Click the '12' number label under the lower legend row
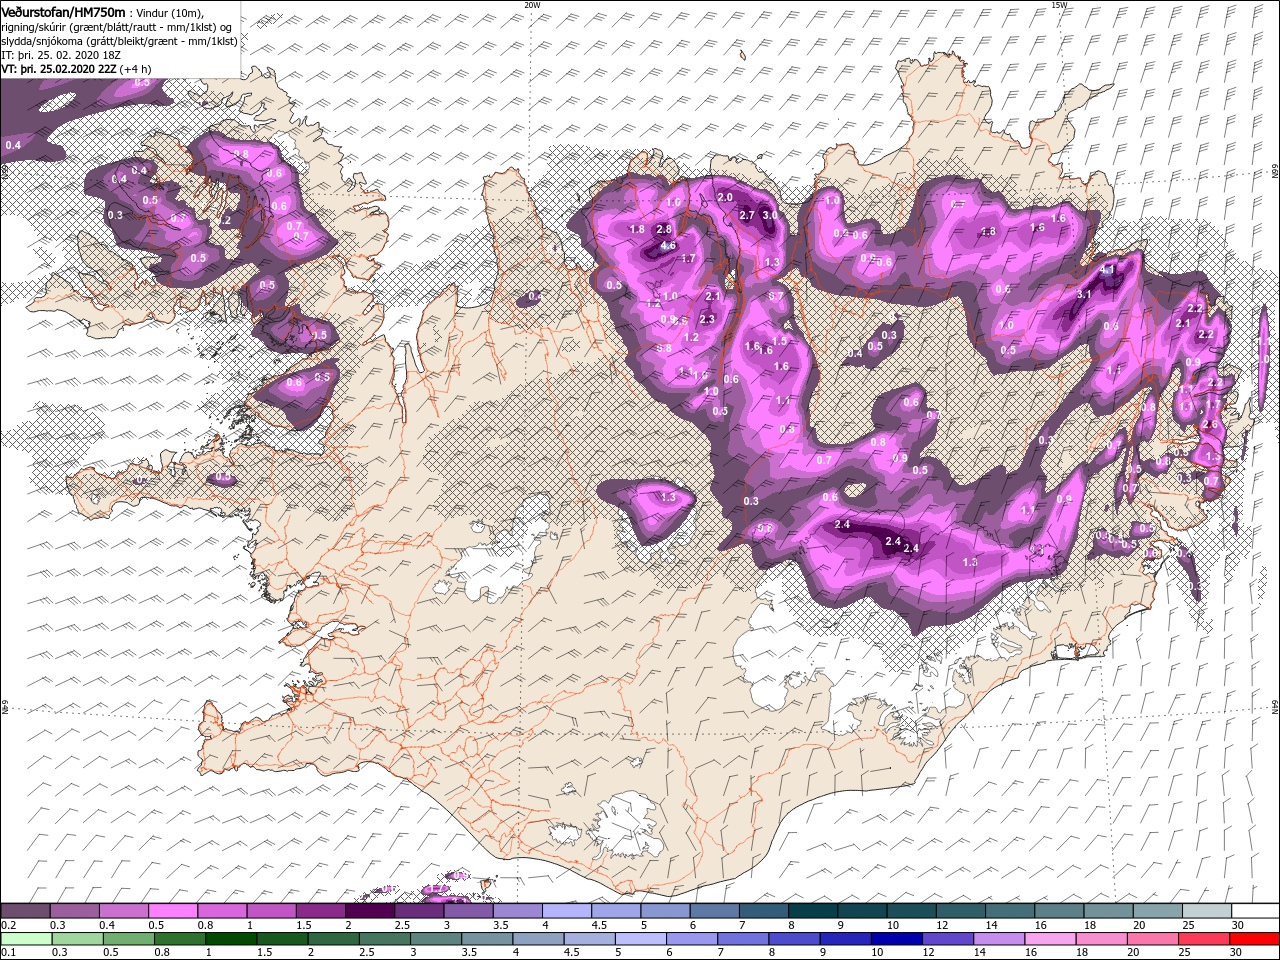The width and height of the screenshot is (1280, 960). pos(928,952)
